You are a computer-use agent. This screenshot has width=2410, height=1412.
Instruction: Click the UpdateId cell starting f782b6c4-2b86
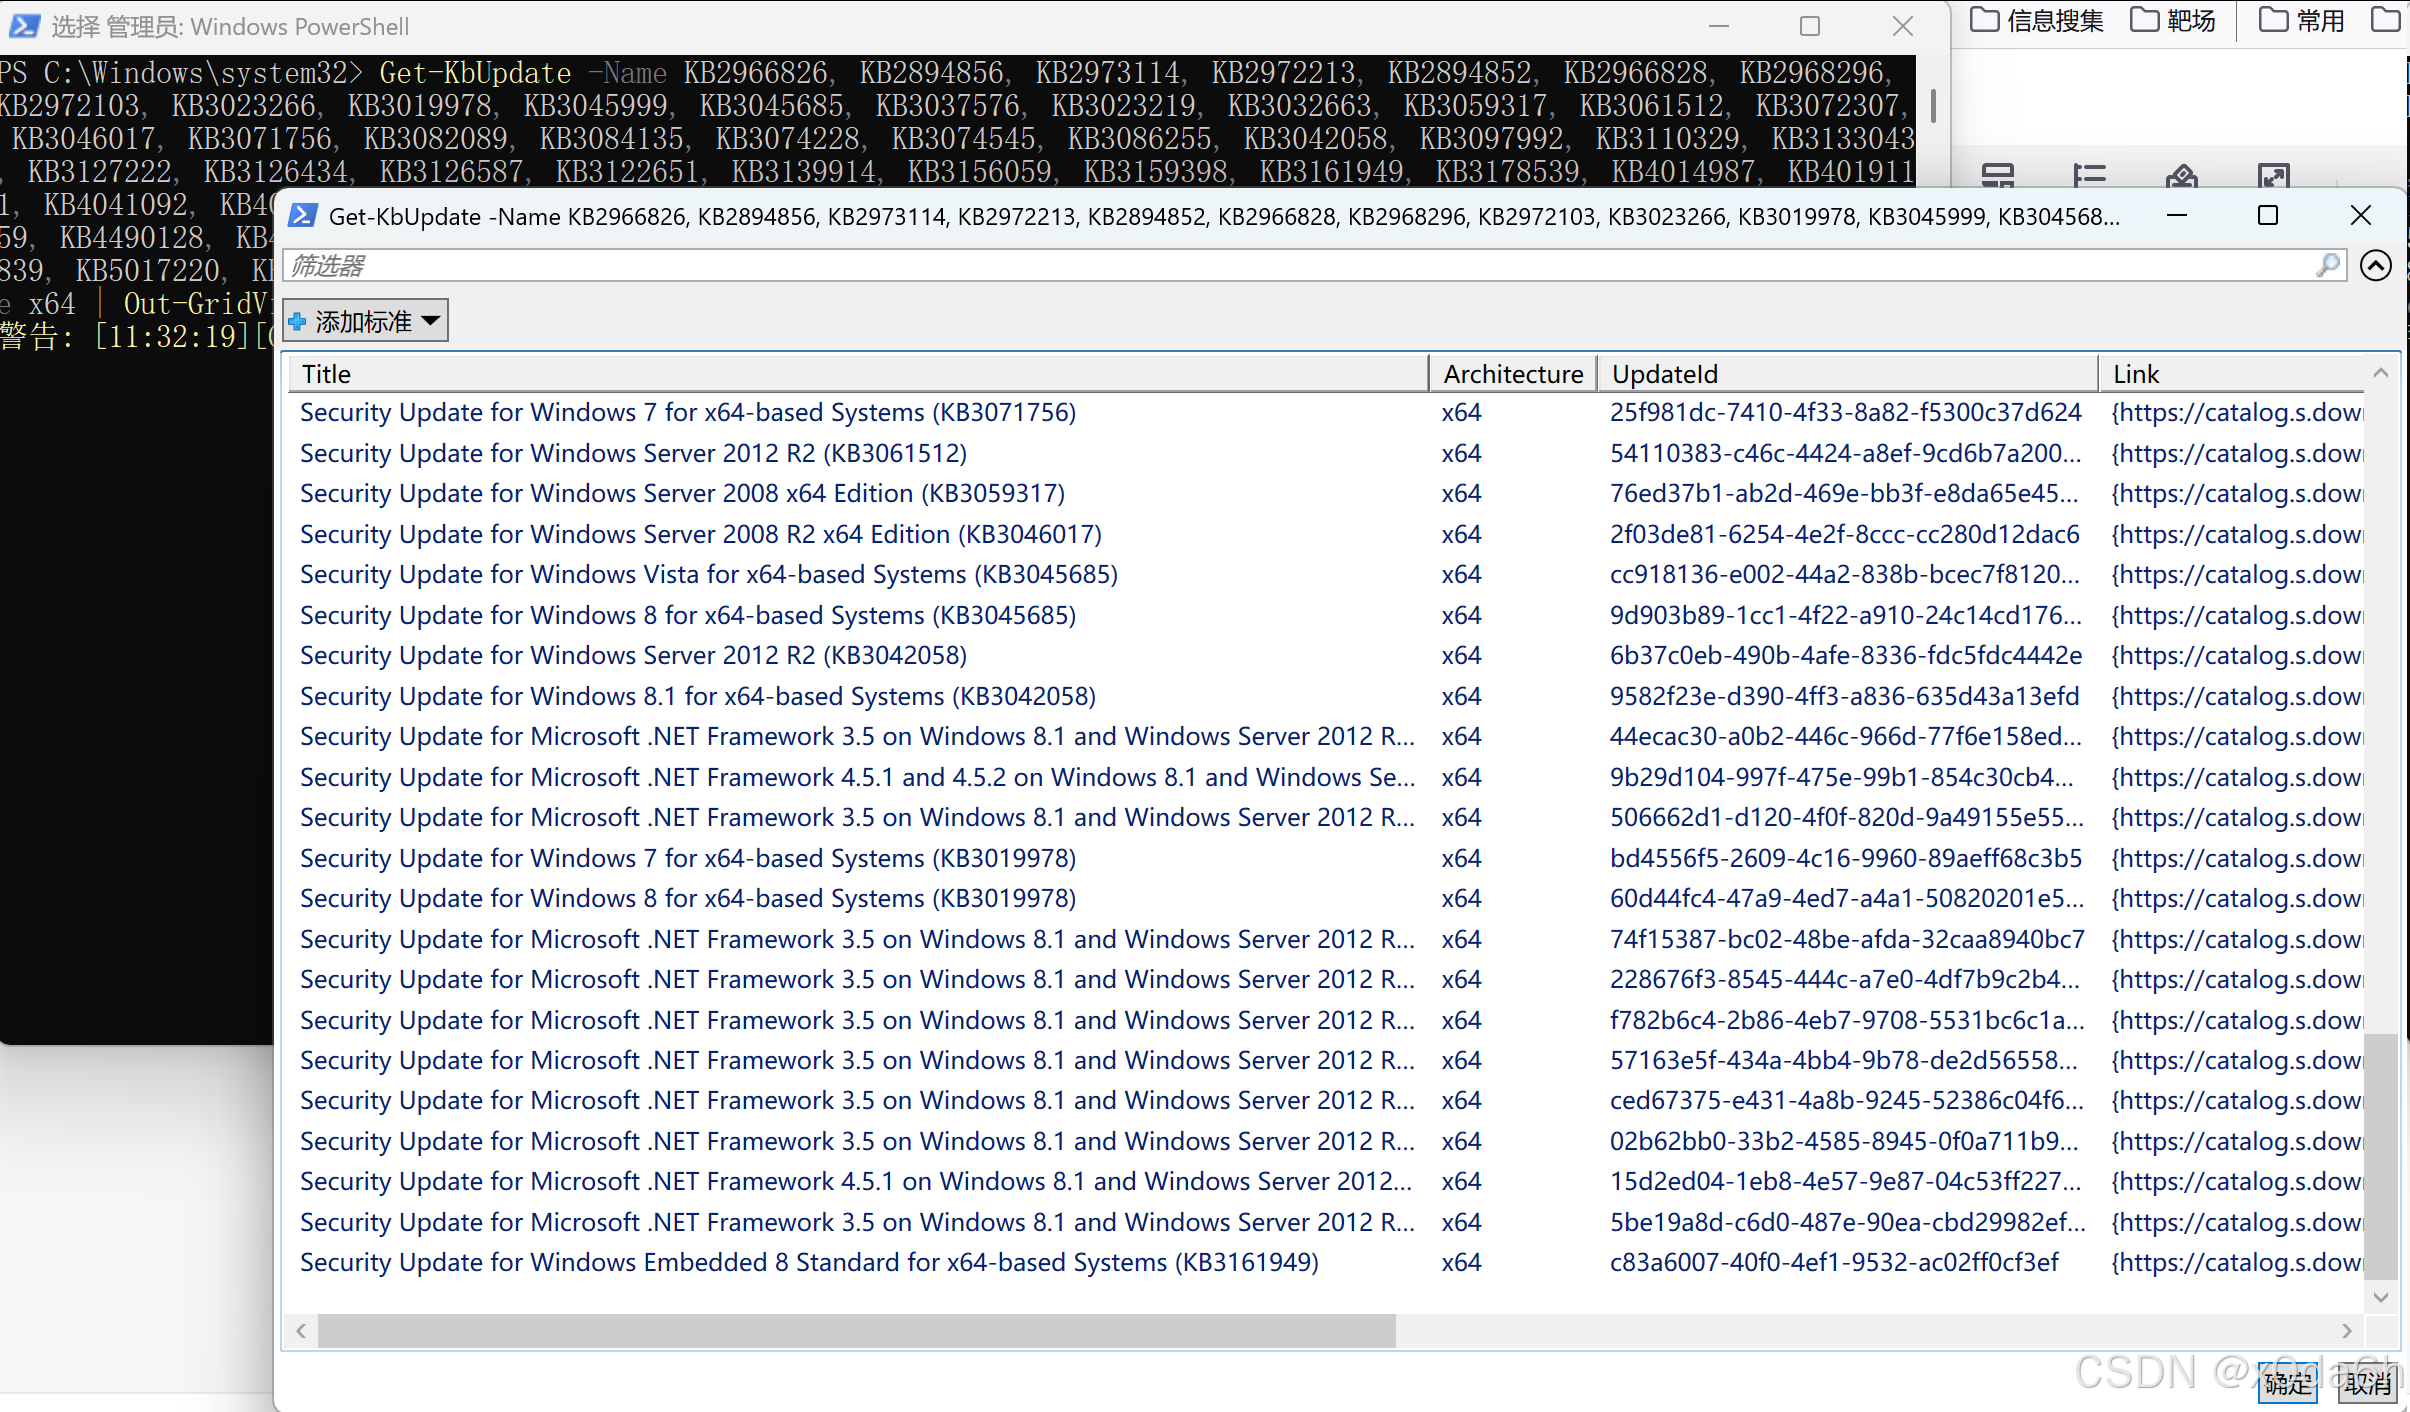[1847, 1020]
